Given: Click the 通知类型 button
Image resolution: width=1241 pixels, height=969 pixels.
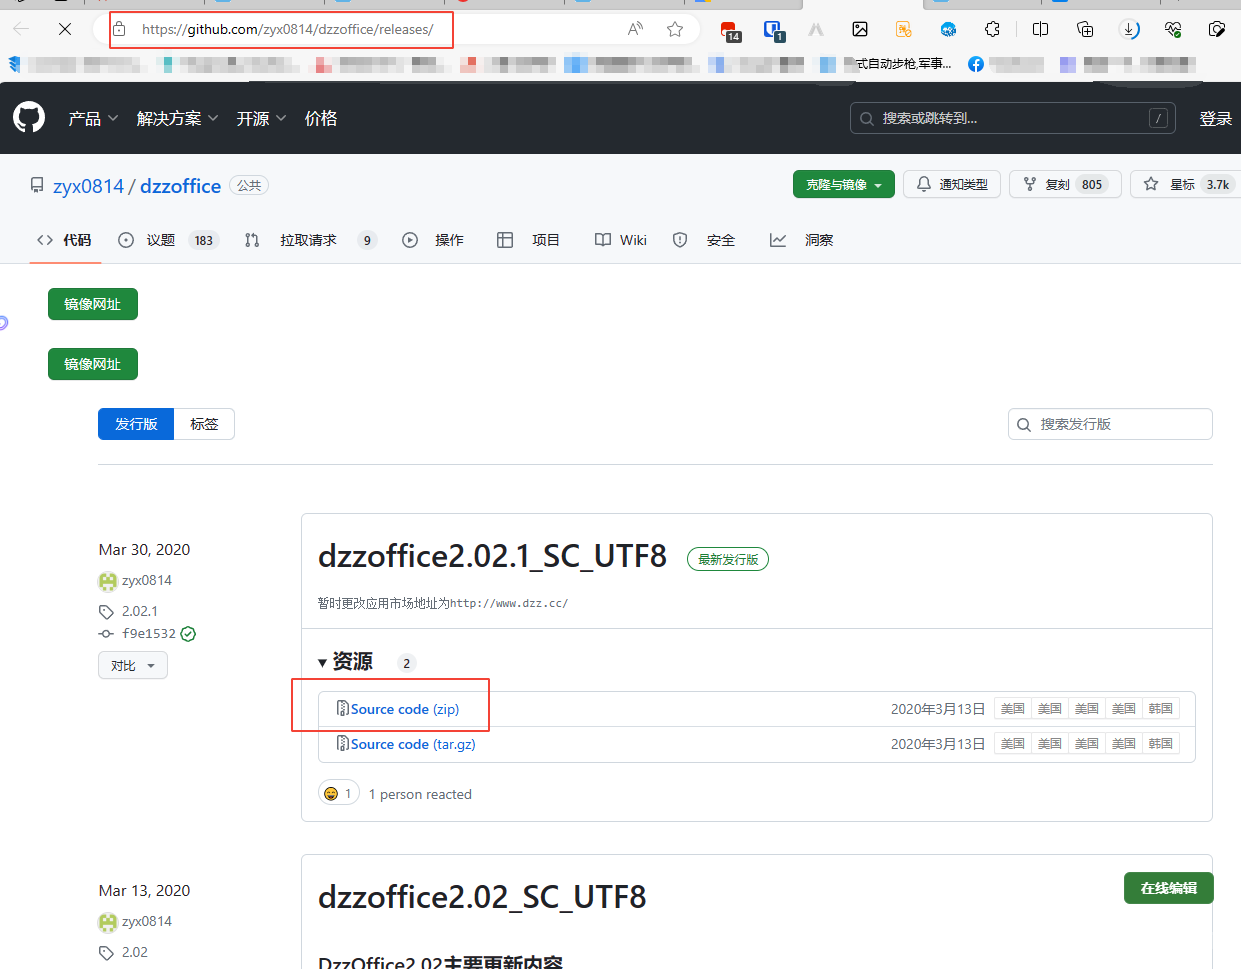Looking at the screenshot, I should [952, 184].
